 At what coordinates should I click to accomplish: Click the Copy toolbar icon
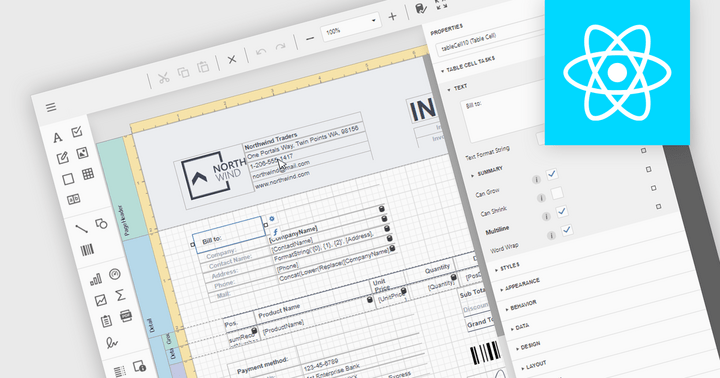pyautogui.click(x=184, y=73)
